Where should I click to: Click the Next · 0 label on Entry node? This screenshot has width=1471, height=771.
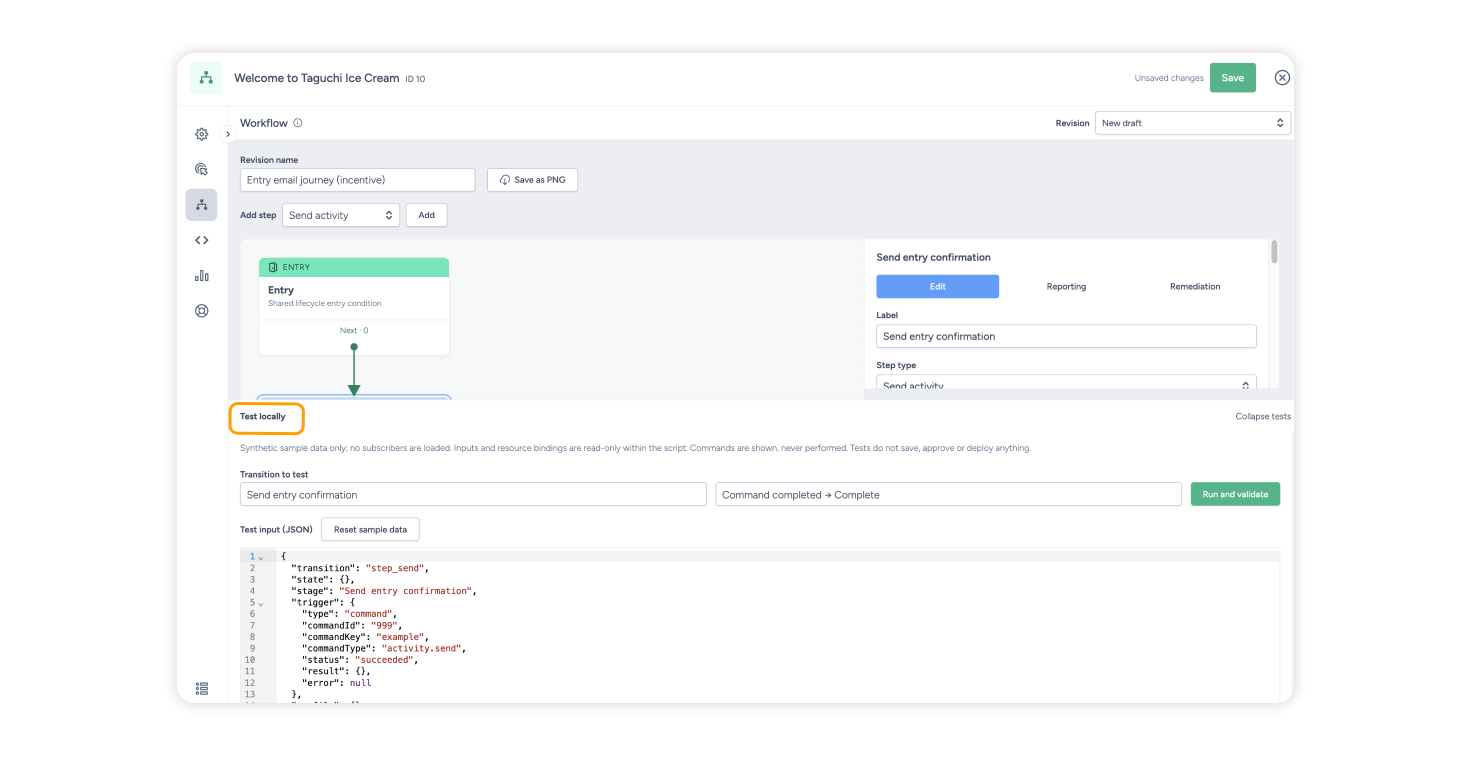point(354,330)
